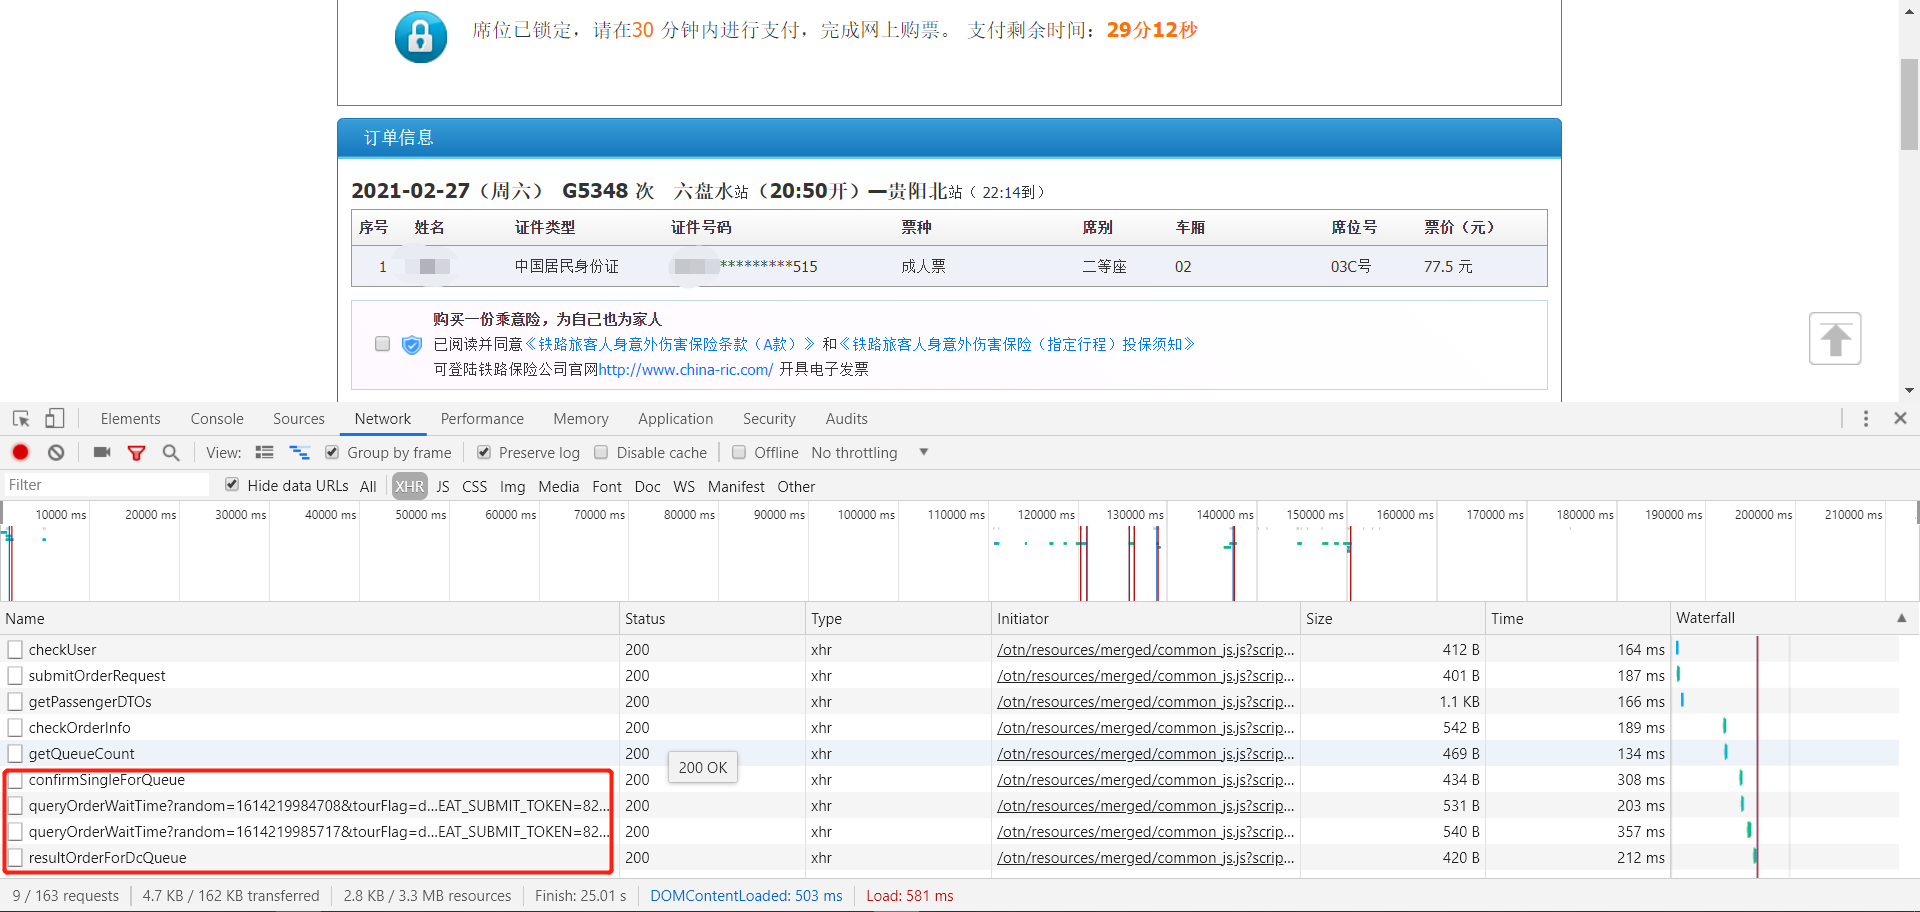Open search with the magnifier icon
This screenshot has width=1920, height=912.
170,452
